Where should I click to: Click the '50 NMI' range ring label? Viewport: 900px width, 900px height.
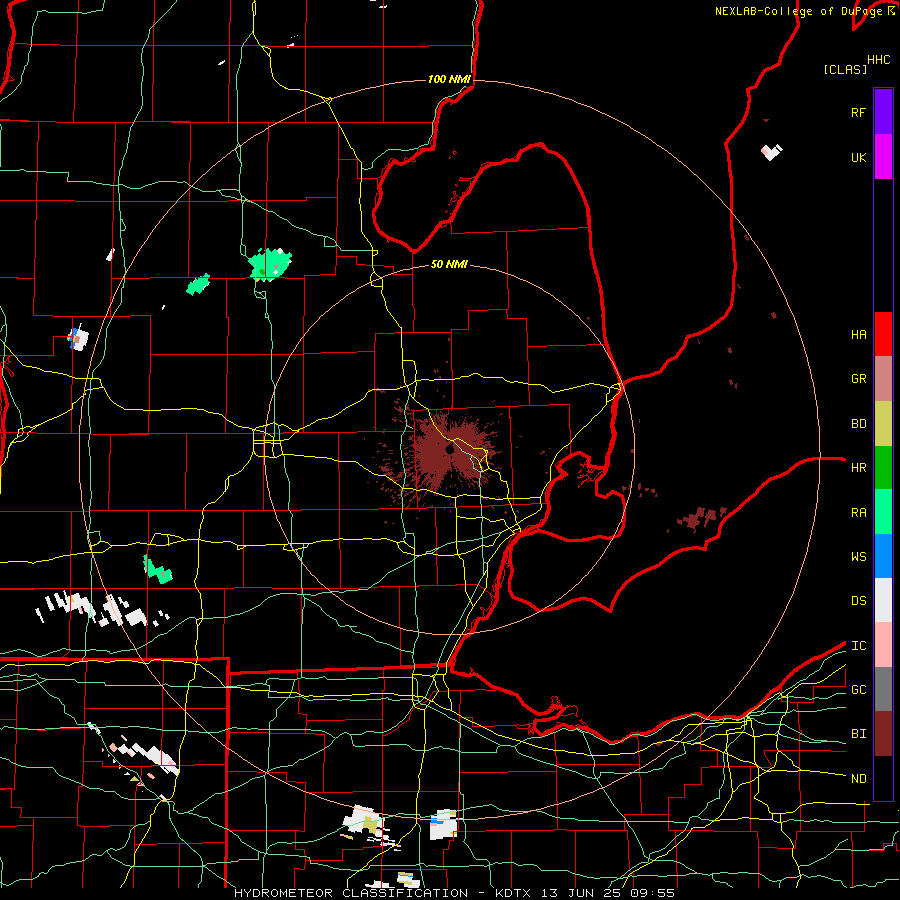point(449,264)
